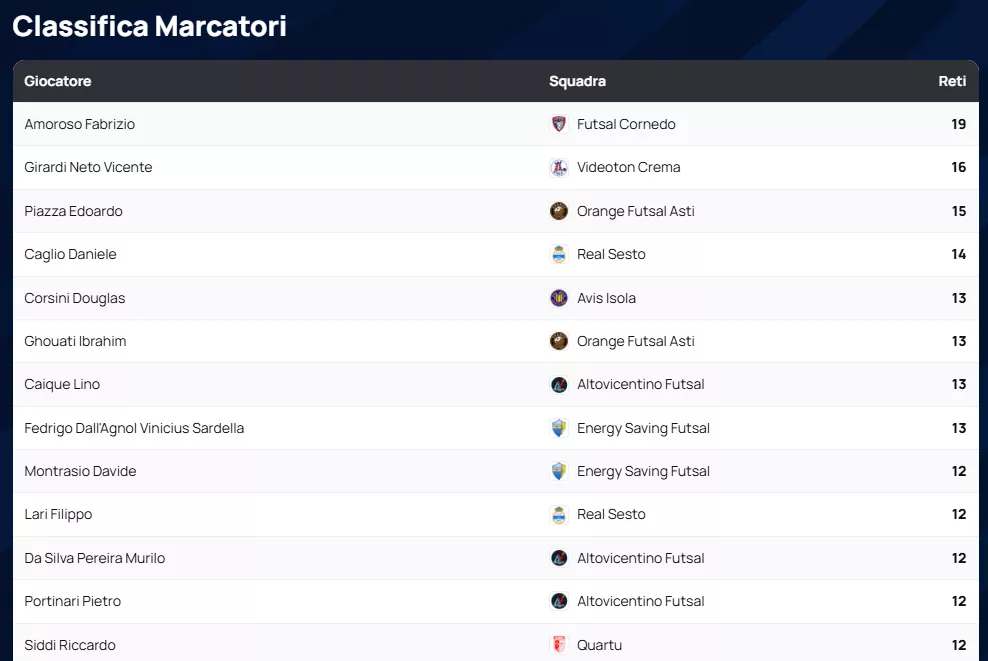Click team name Futsal Cornedo
This screenshot has width=988, height=661.
626,124
